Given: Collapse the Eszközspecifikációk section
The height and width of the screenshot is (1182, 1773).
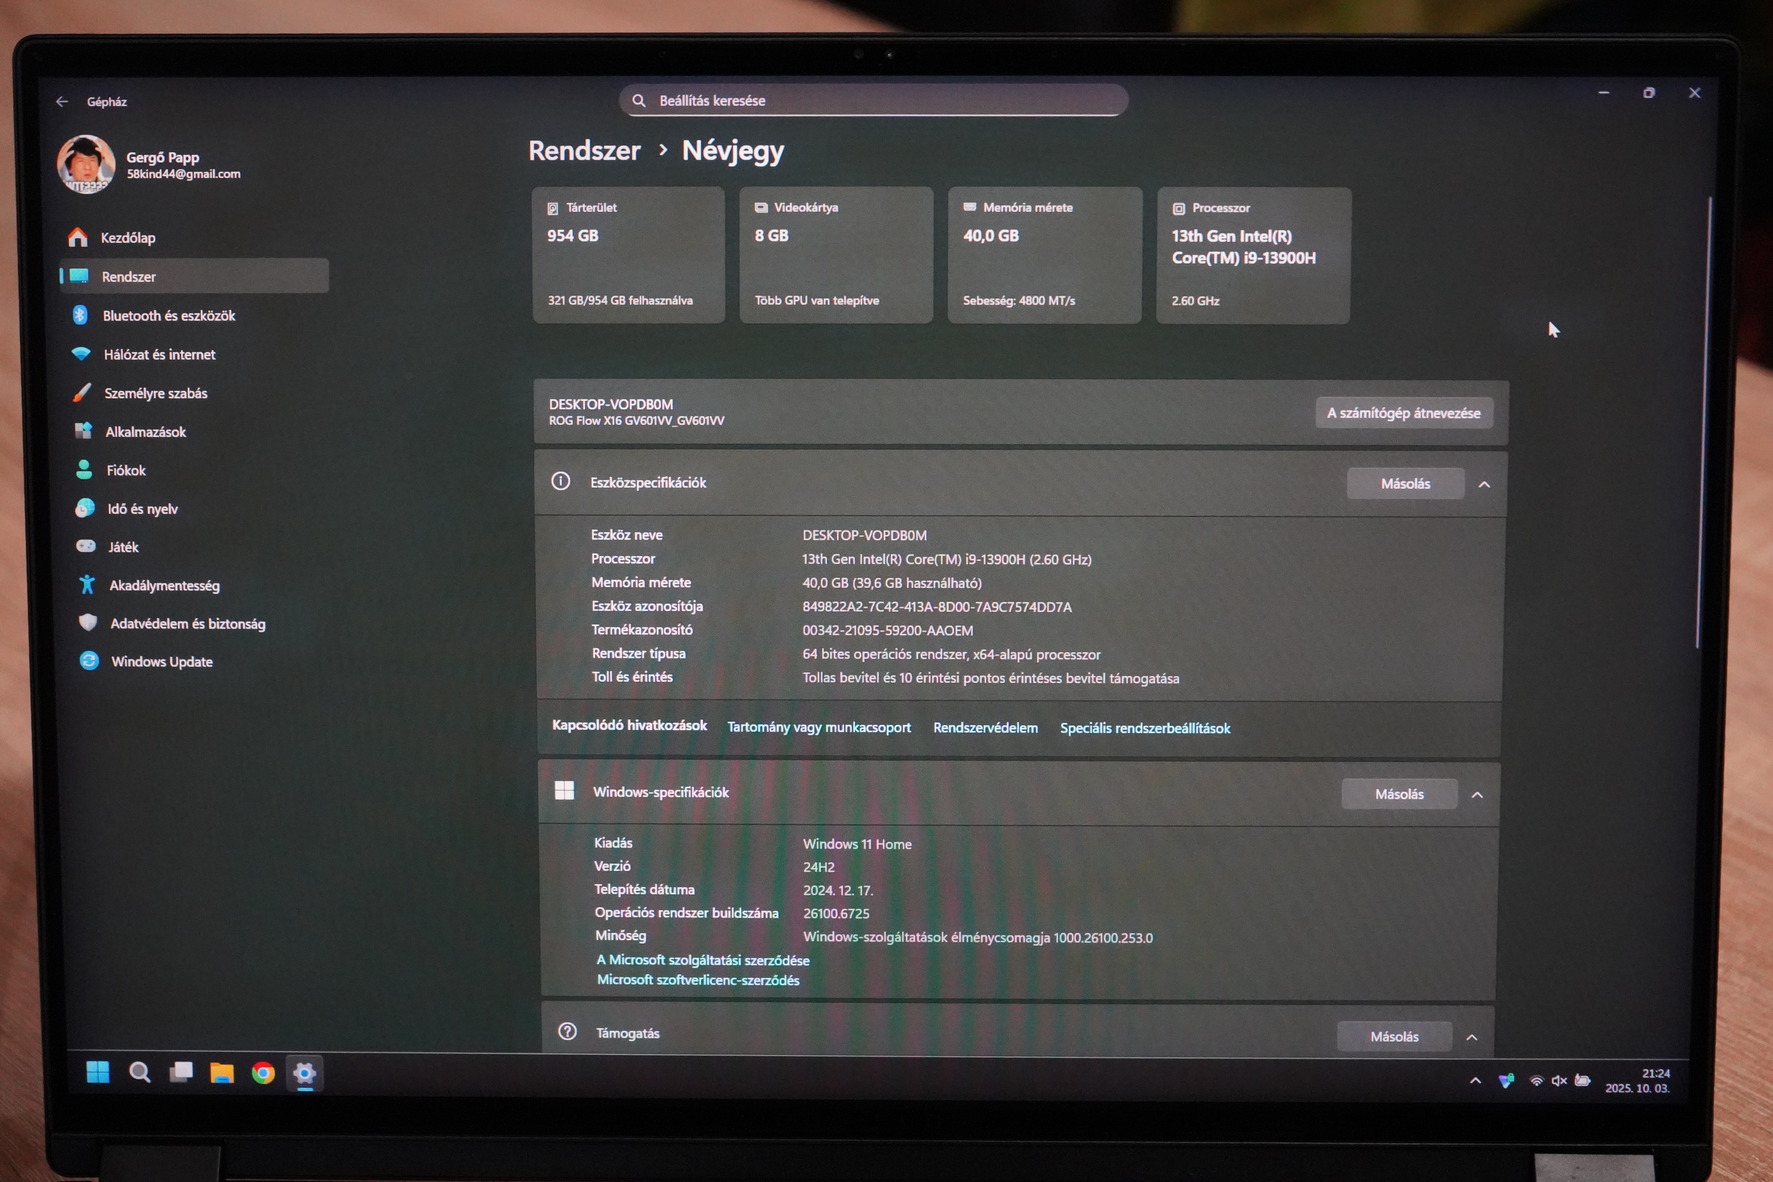Looking at the screenshot, I should (1484, 484).
